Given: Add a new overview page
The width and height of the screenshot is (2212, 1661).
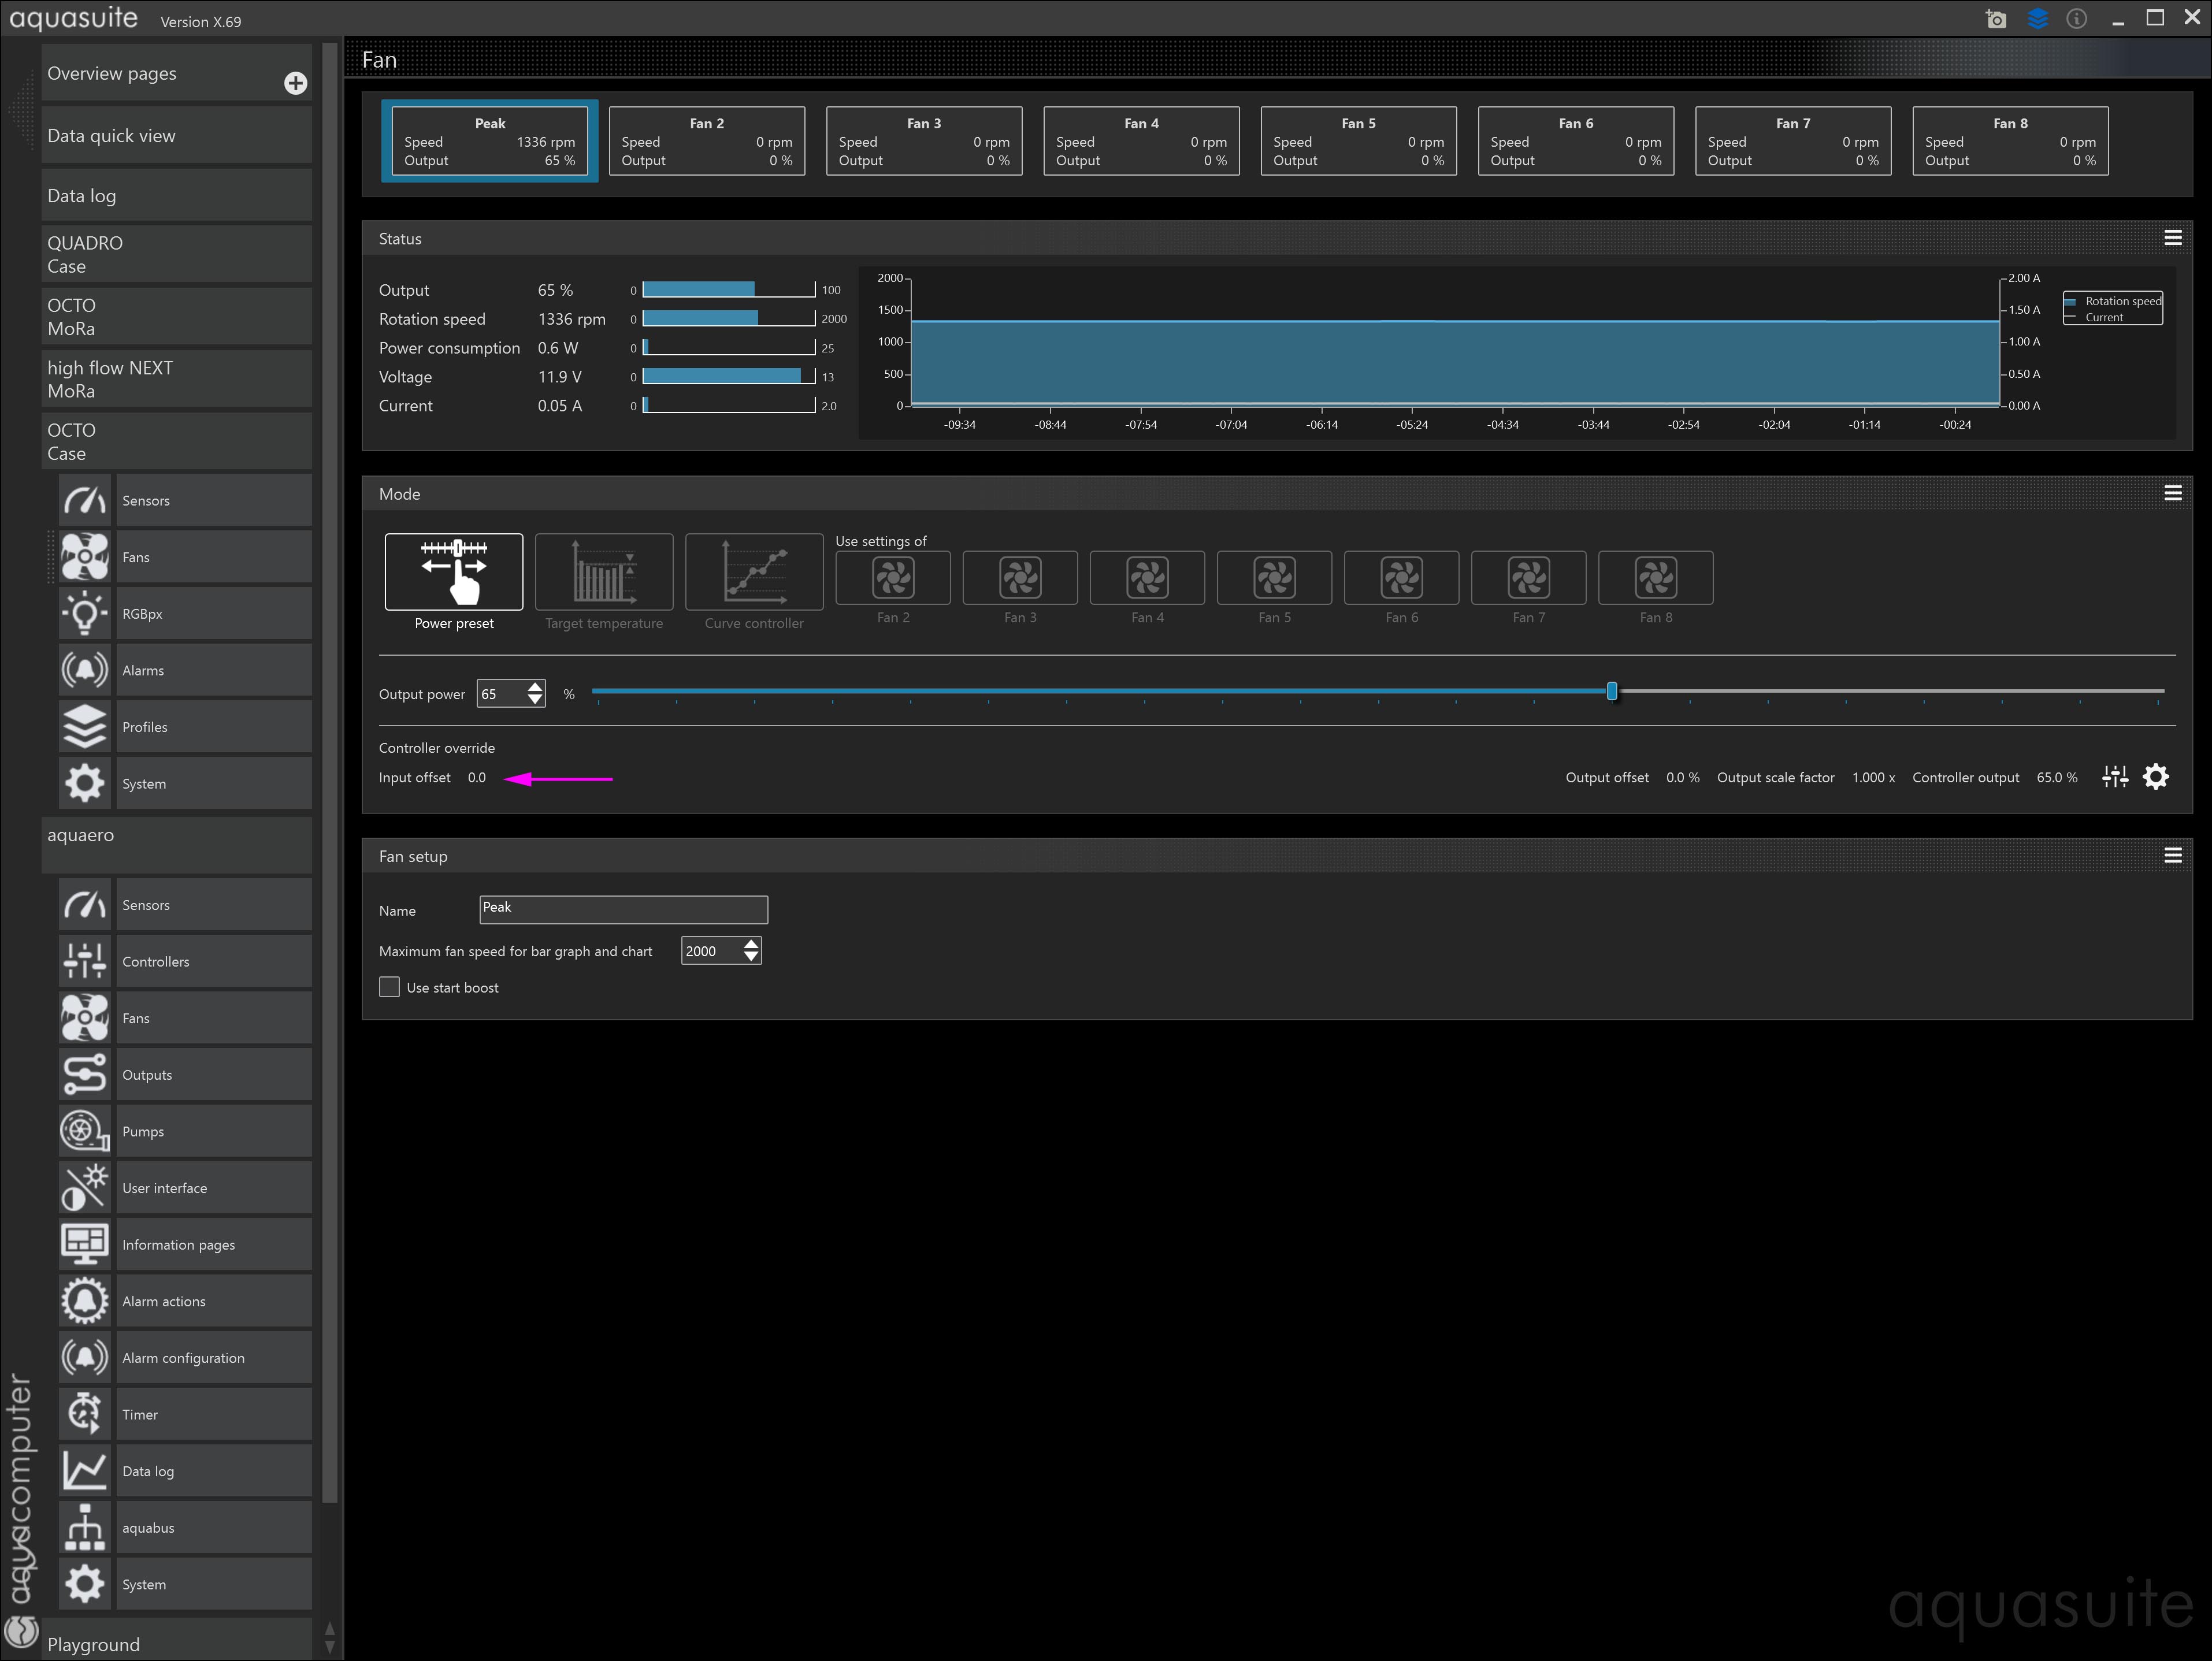Looking at the screenshot, I should tap(295, 83).
